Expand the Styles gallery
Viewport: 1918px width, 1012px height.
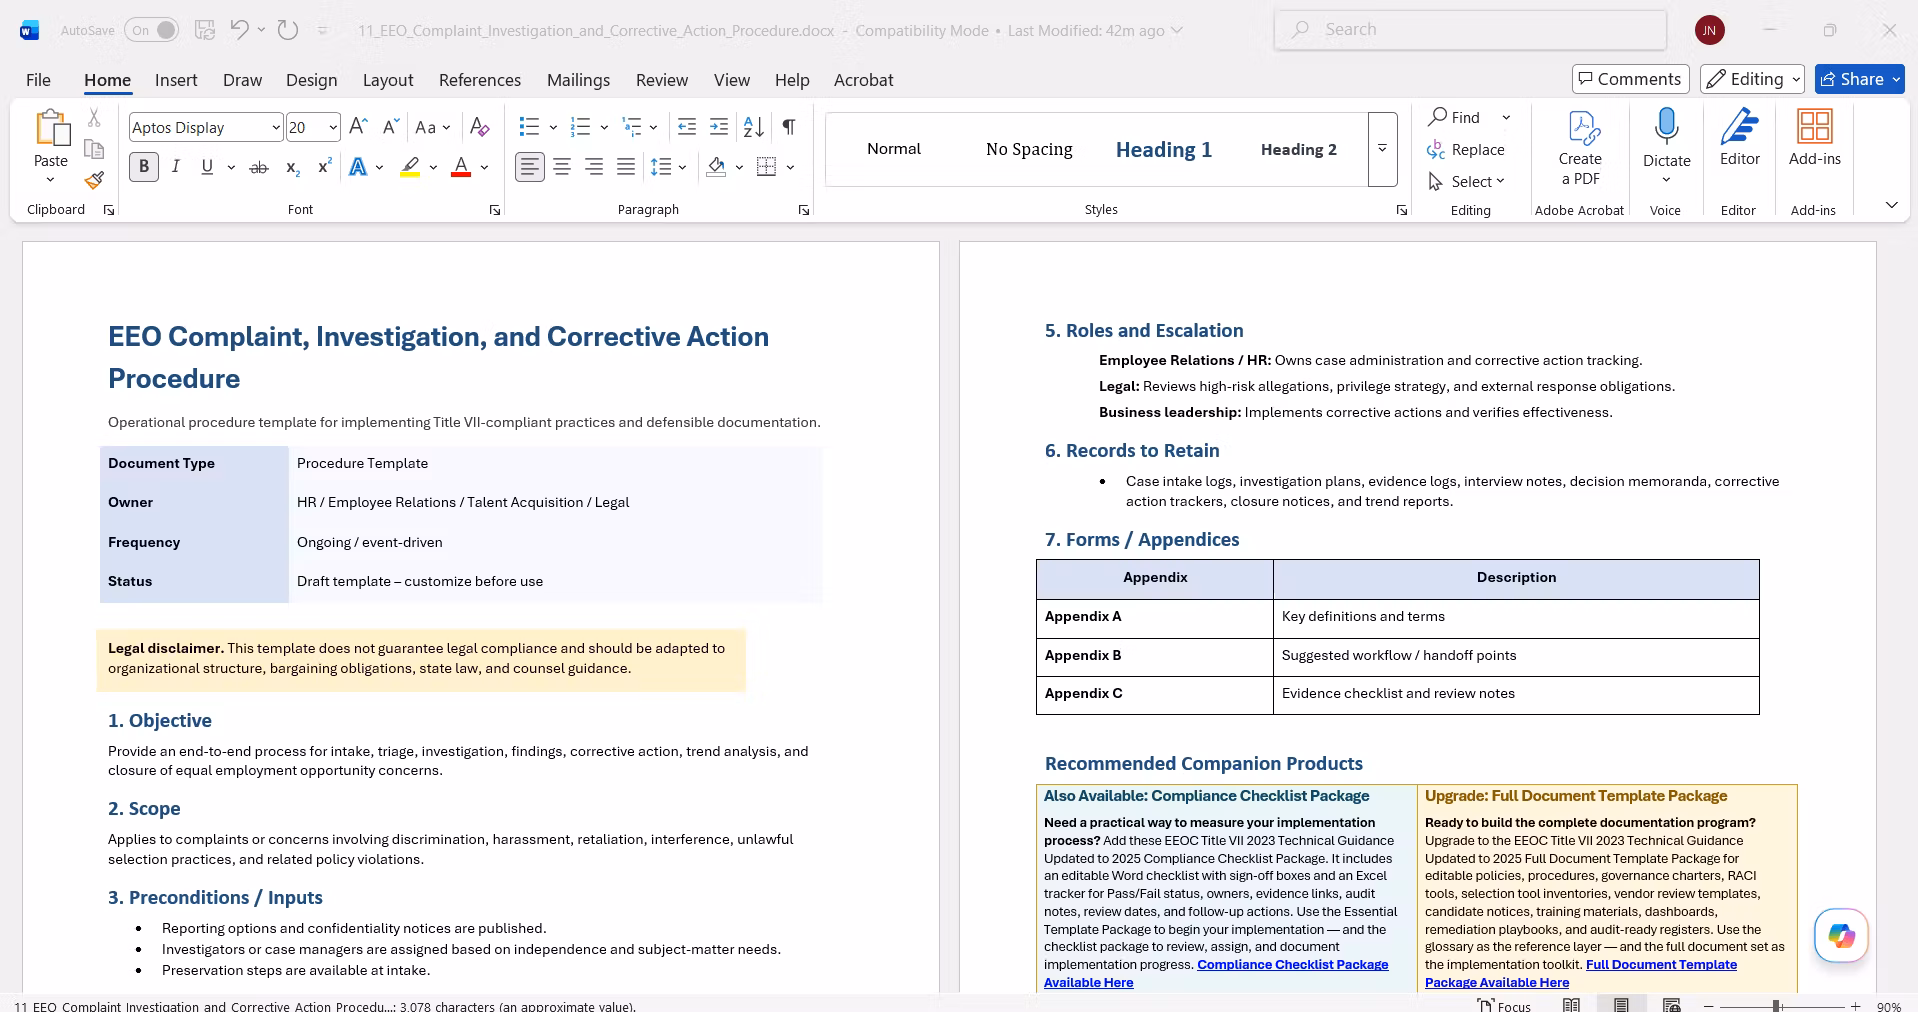[1382, 149]
